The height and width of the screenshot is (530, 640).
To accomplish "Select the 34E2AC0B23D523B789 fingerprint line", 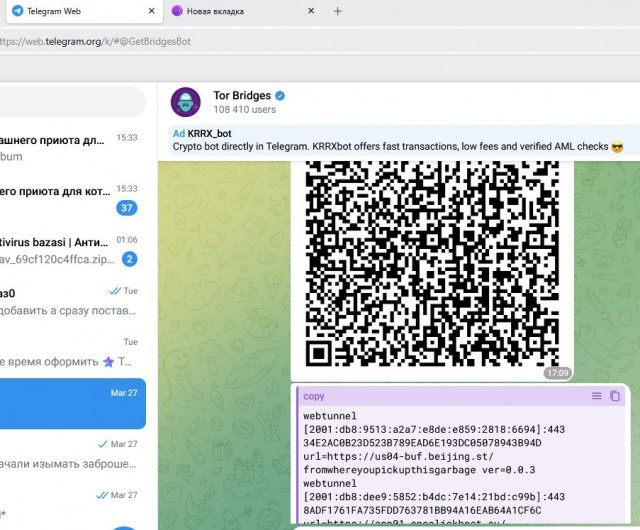I will click(x=422, y=443).
